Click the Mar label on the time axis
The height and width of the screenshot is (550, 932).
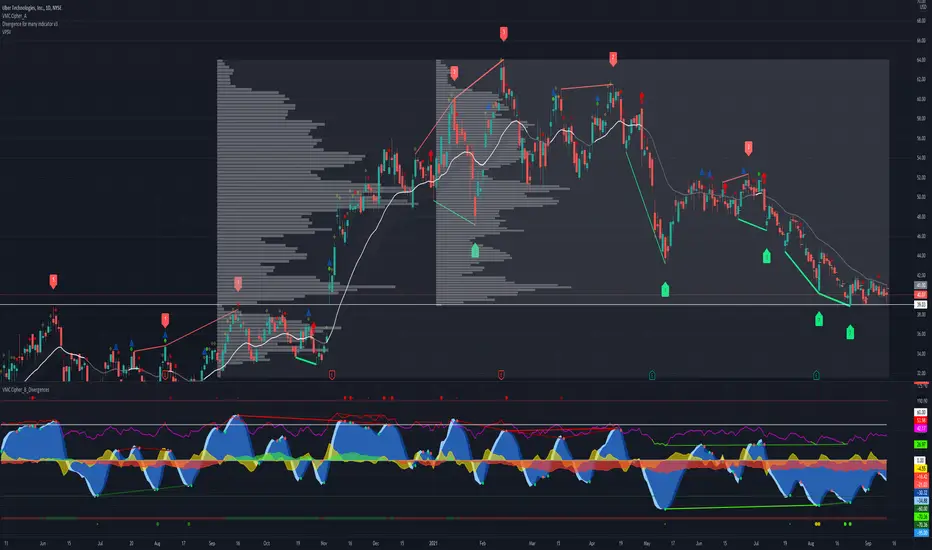pos(532,543)
